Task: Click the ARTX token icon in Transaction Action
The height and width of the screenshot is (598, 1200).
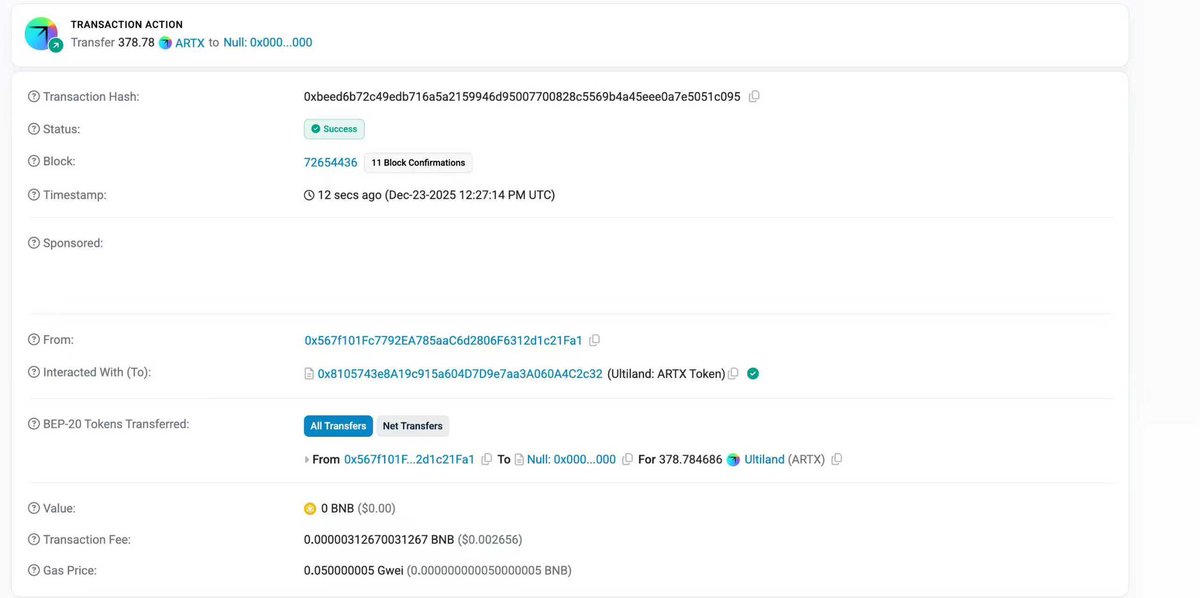Action: 165,43
